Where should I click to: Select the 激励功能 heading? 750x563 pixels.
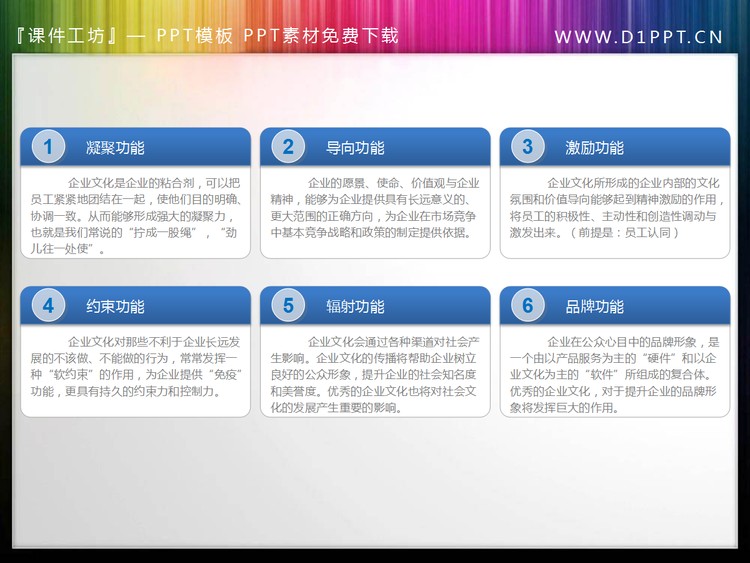pyautogui.click(x=595, y=148)
